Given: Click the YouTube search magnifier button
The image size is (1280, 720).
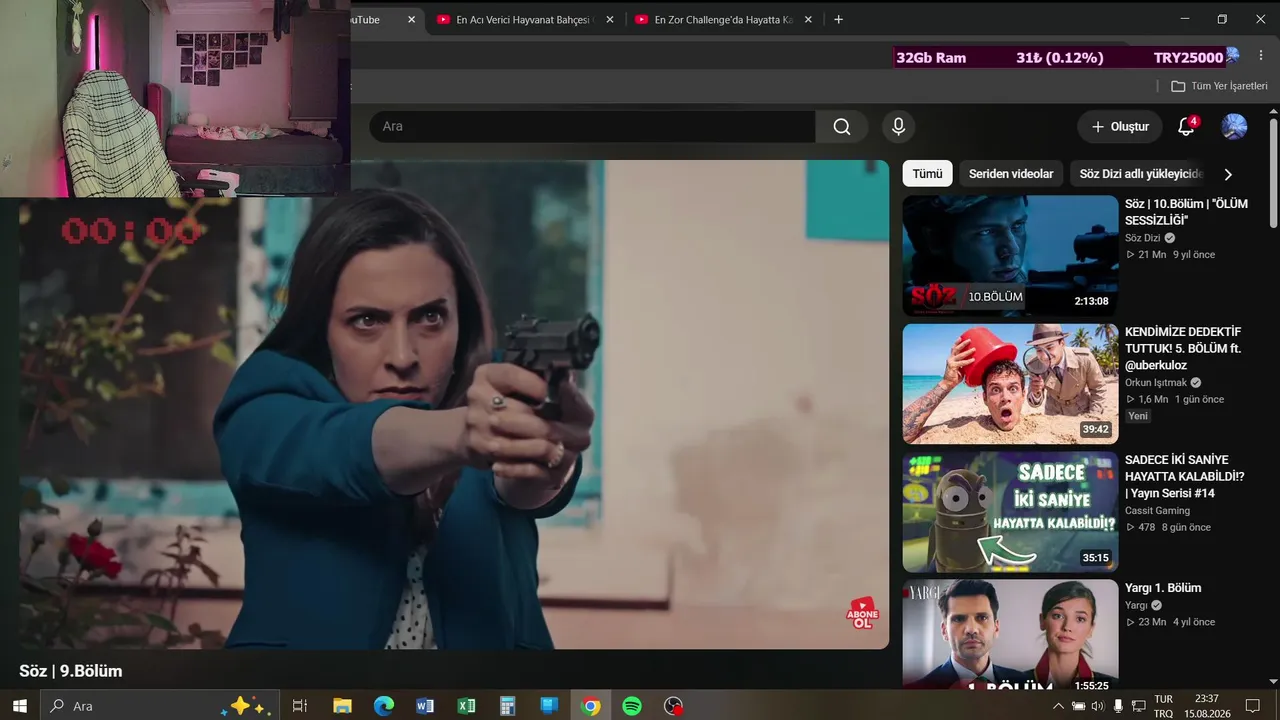Looking at the screenshot, I should (x=842, y=126).
